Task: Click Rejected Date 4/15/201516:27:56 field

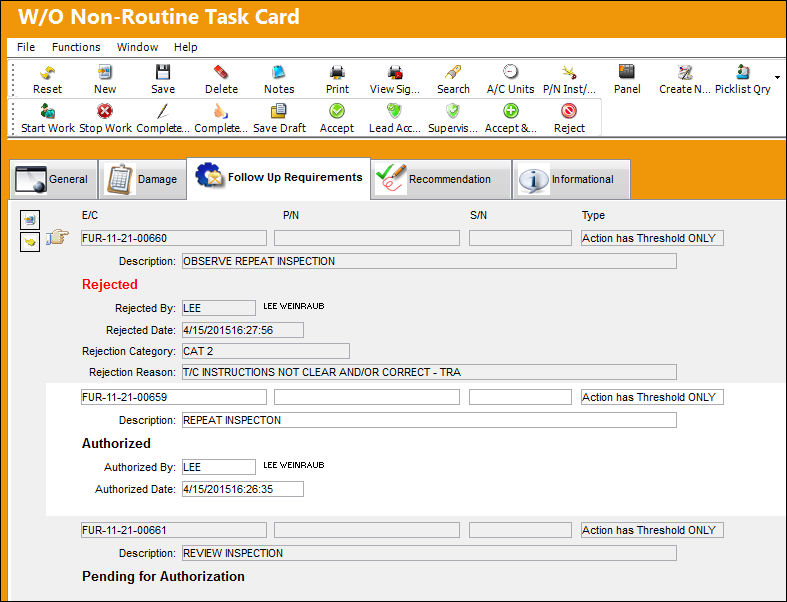Action: pyautogui.click(x=242, y=330)
